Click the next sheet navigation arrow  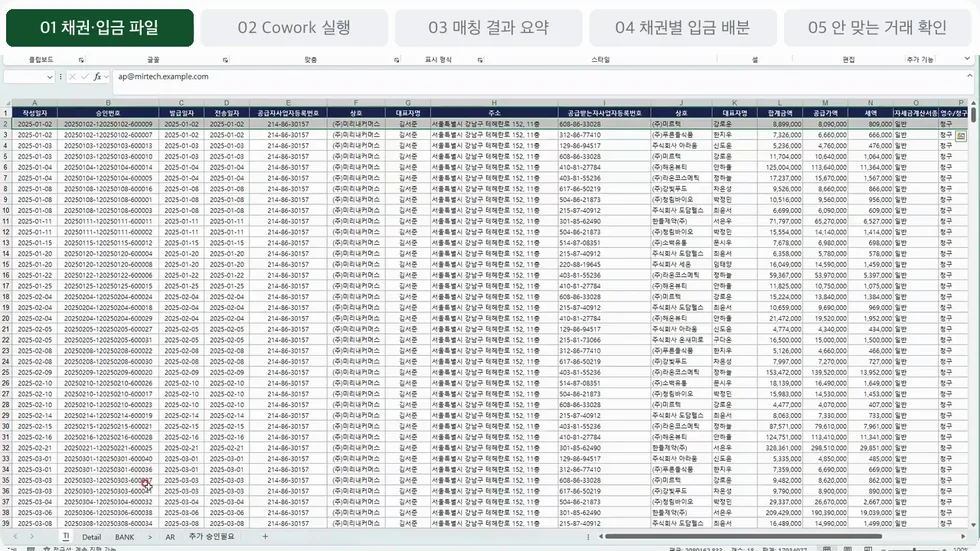tap(32, 537)
